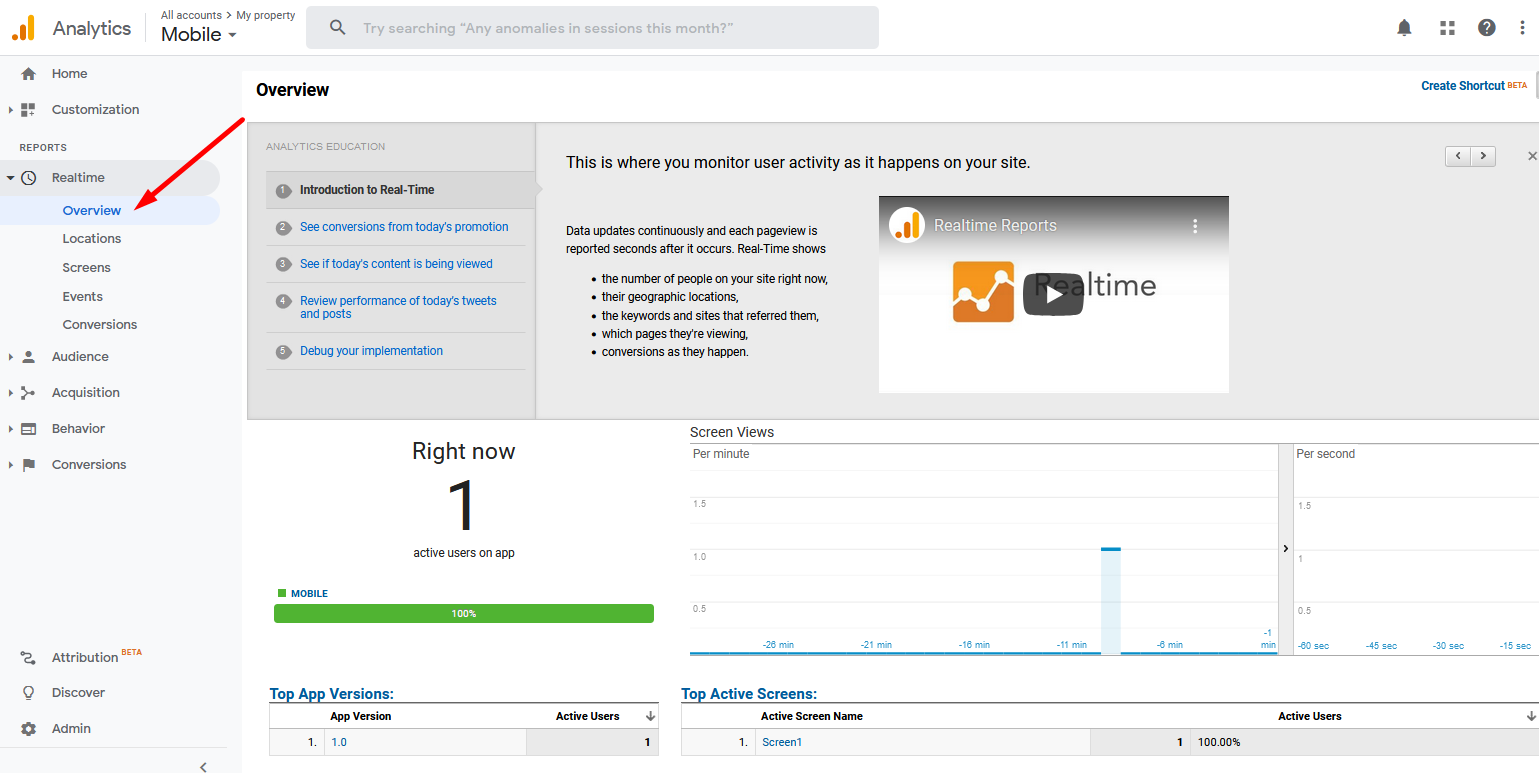This screenshot has height=773, width=1539.
Task: Expand the Behavior section
Action: click(11, 429)
